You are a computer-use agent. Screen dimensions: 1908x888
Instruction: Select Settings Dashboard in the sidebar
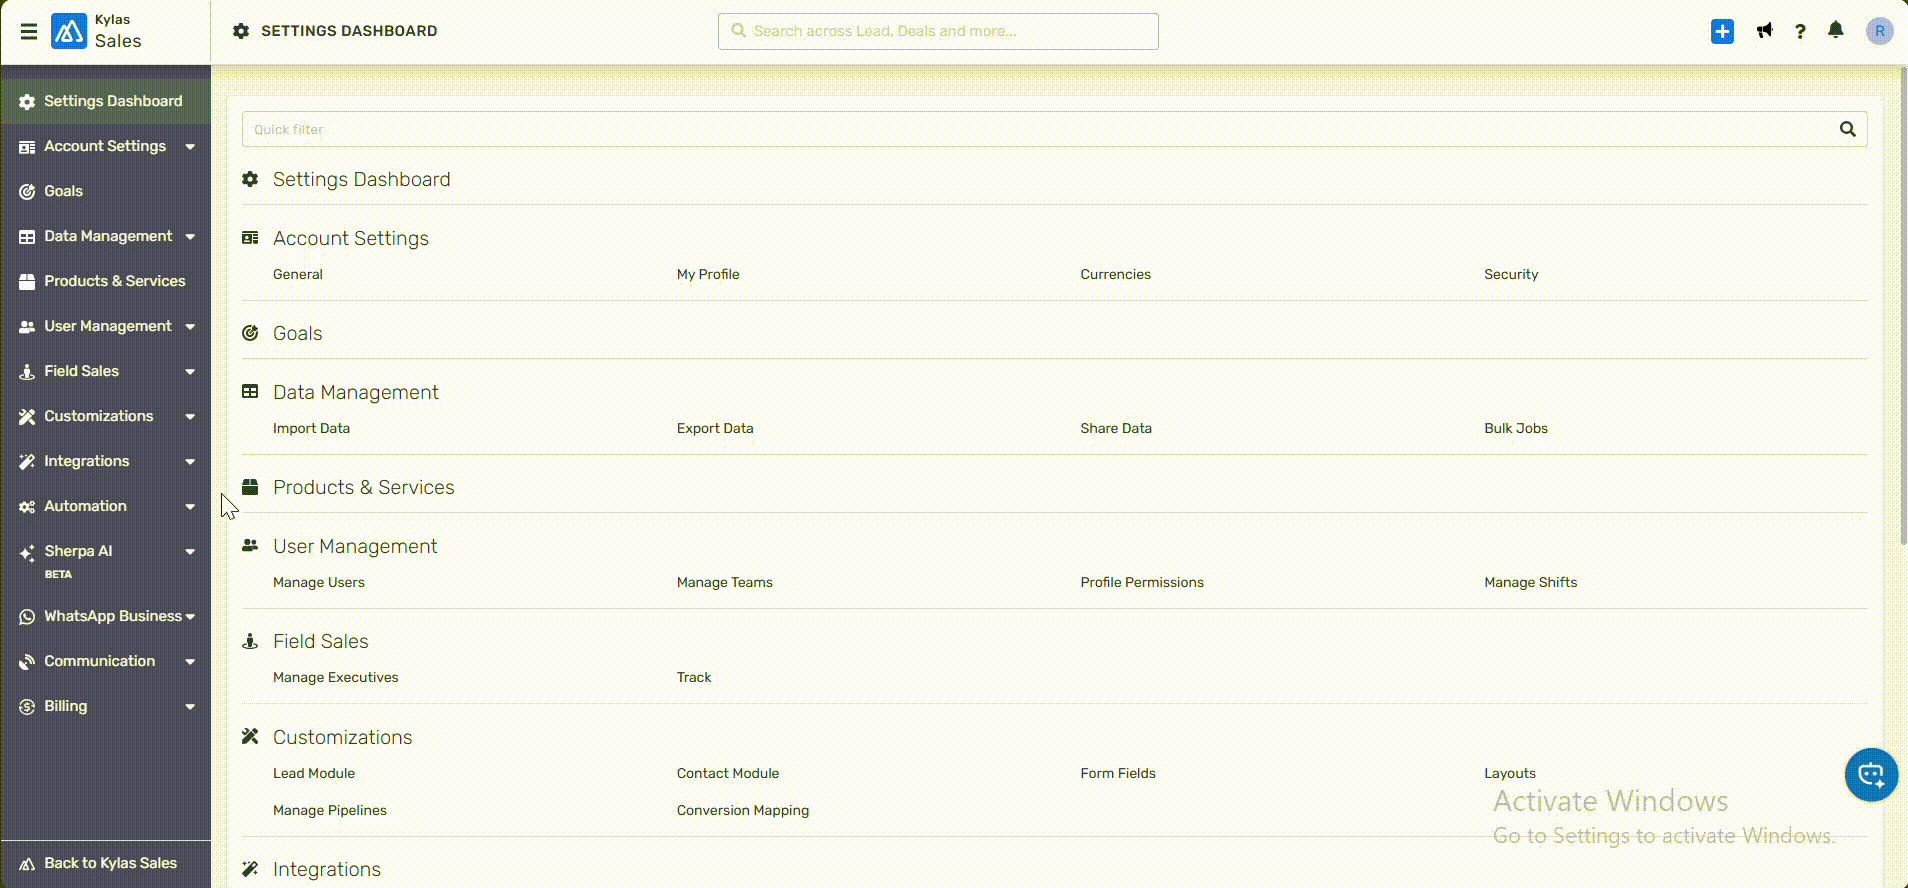106,101
